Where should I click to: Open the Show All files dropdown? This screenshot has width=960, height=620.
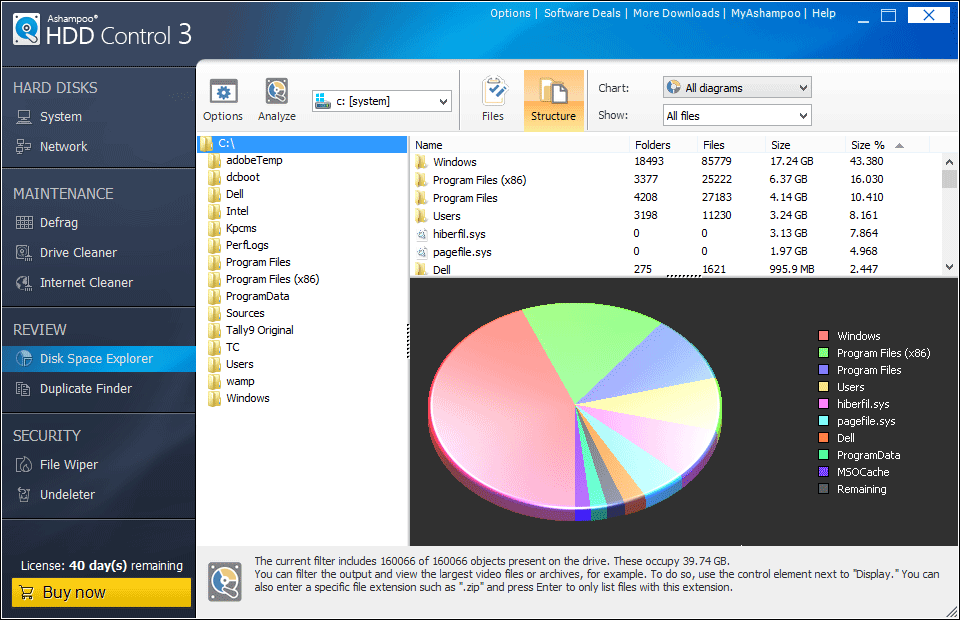coord(737,116)
